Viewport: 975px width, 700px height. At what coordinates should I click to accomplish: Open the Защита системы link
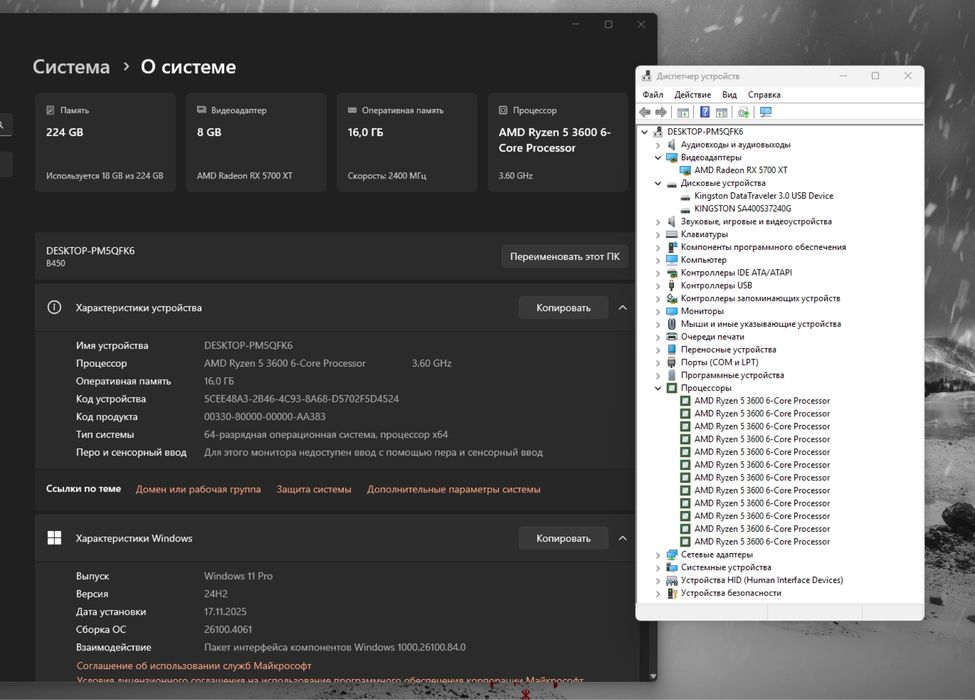314,489
